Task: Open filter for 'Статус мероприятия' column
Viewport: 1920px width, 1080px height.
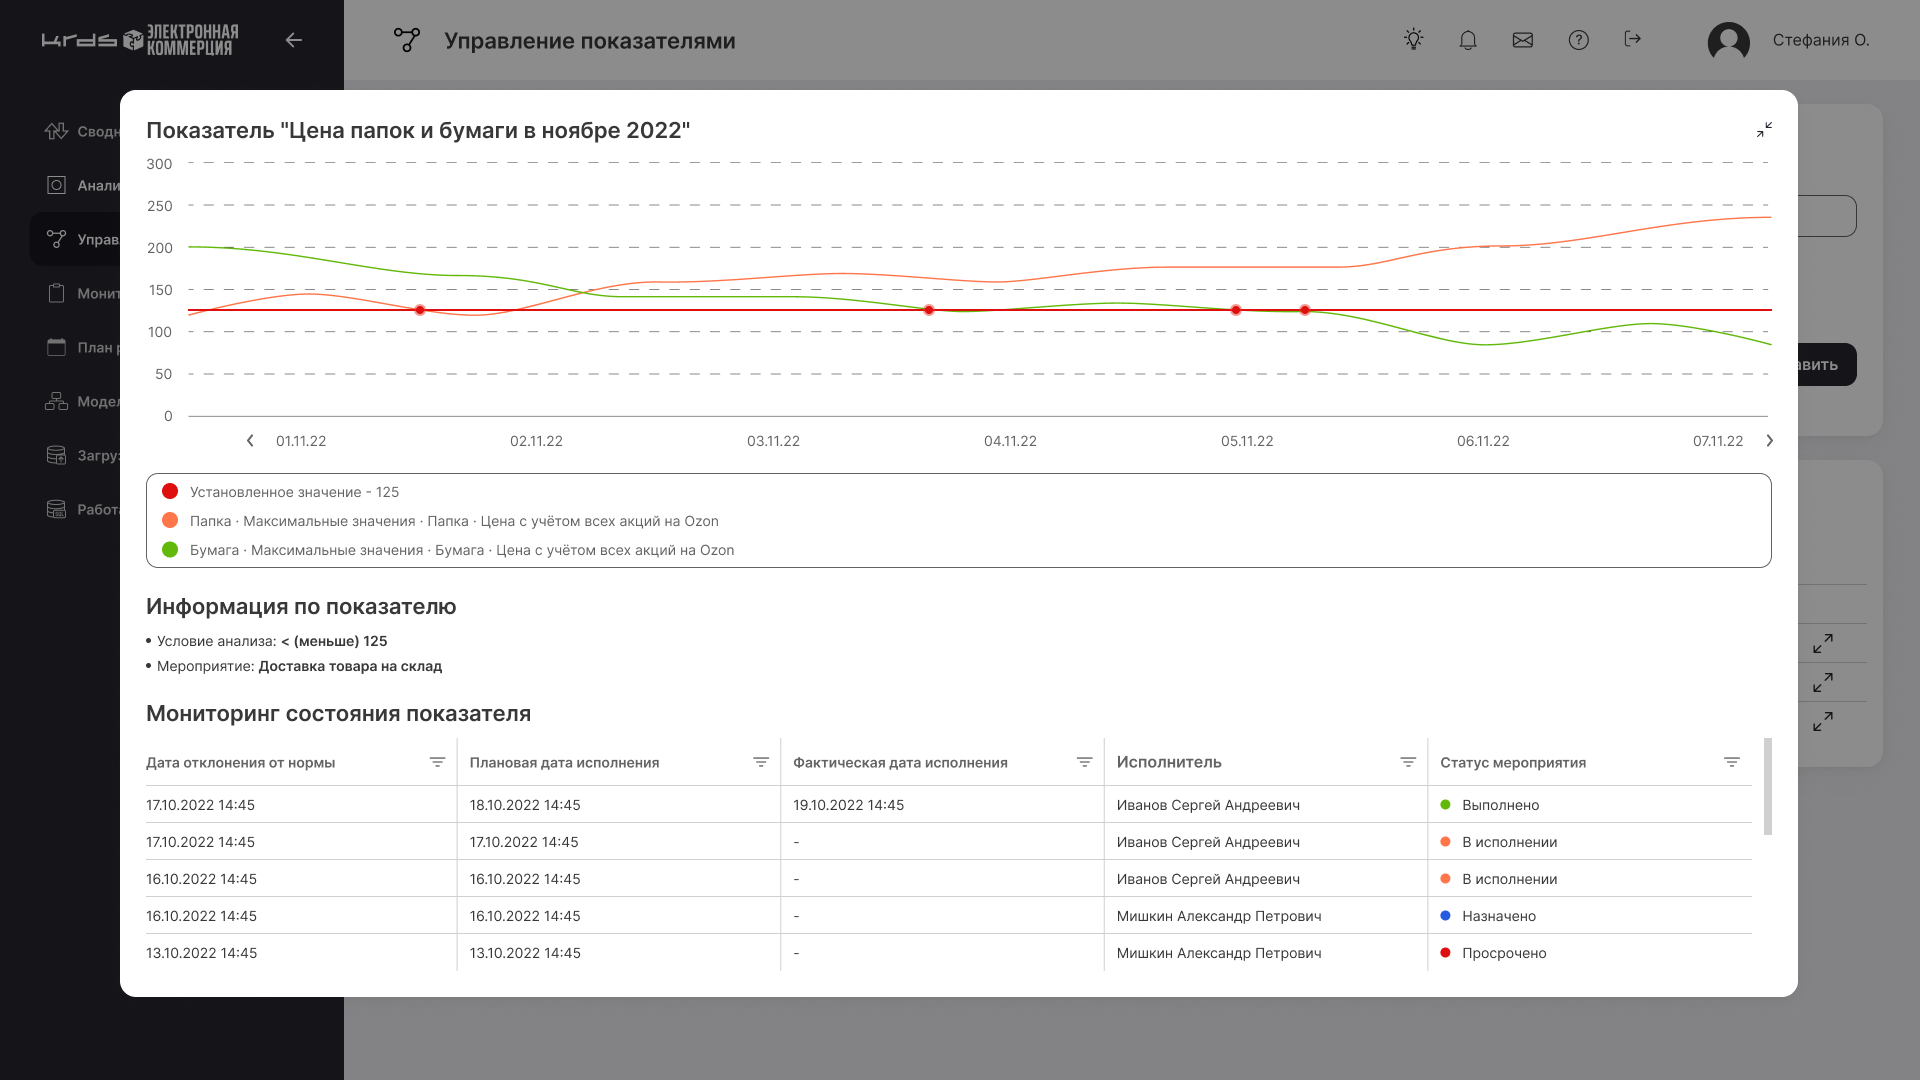Action: click(x=1731, y=762)
